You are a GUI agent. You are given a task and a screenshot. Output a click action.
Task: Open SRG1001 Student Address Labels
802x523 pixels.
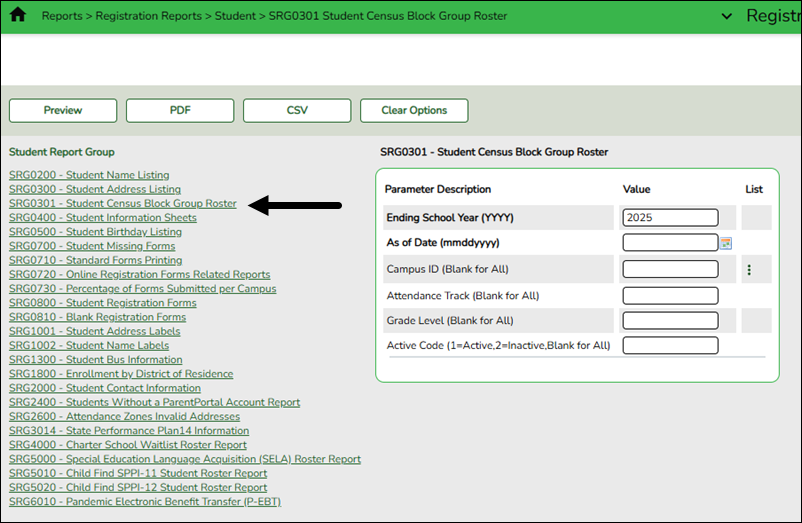point(95,331)
